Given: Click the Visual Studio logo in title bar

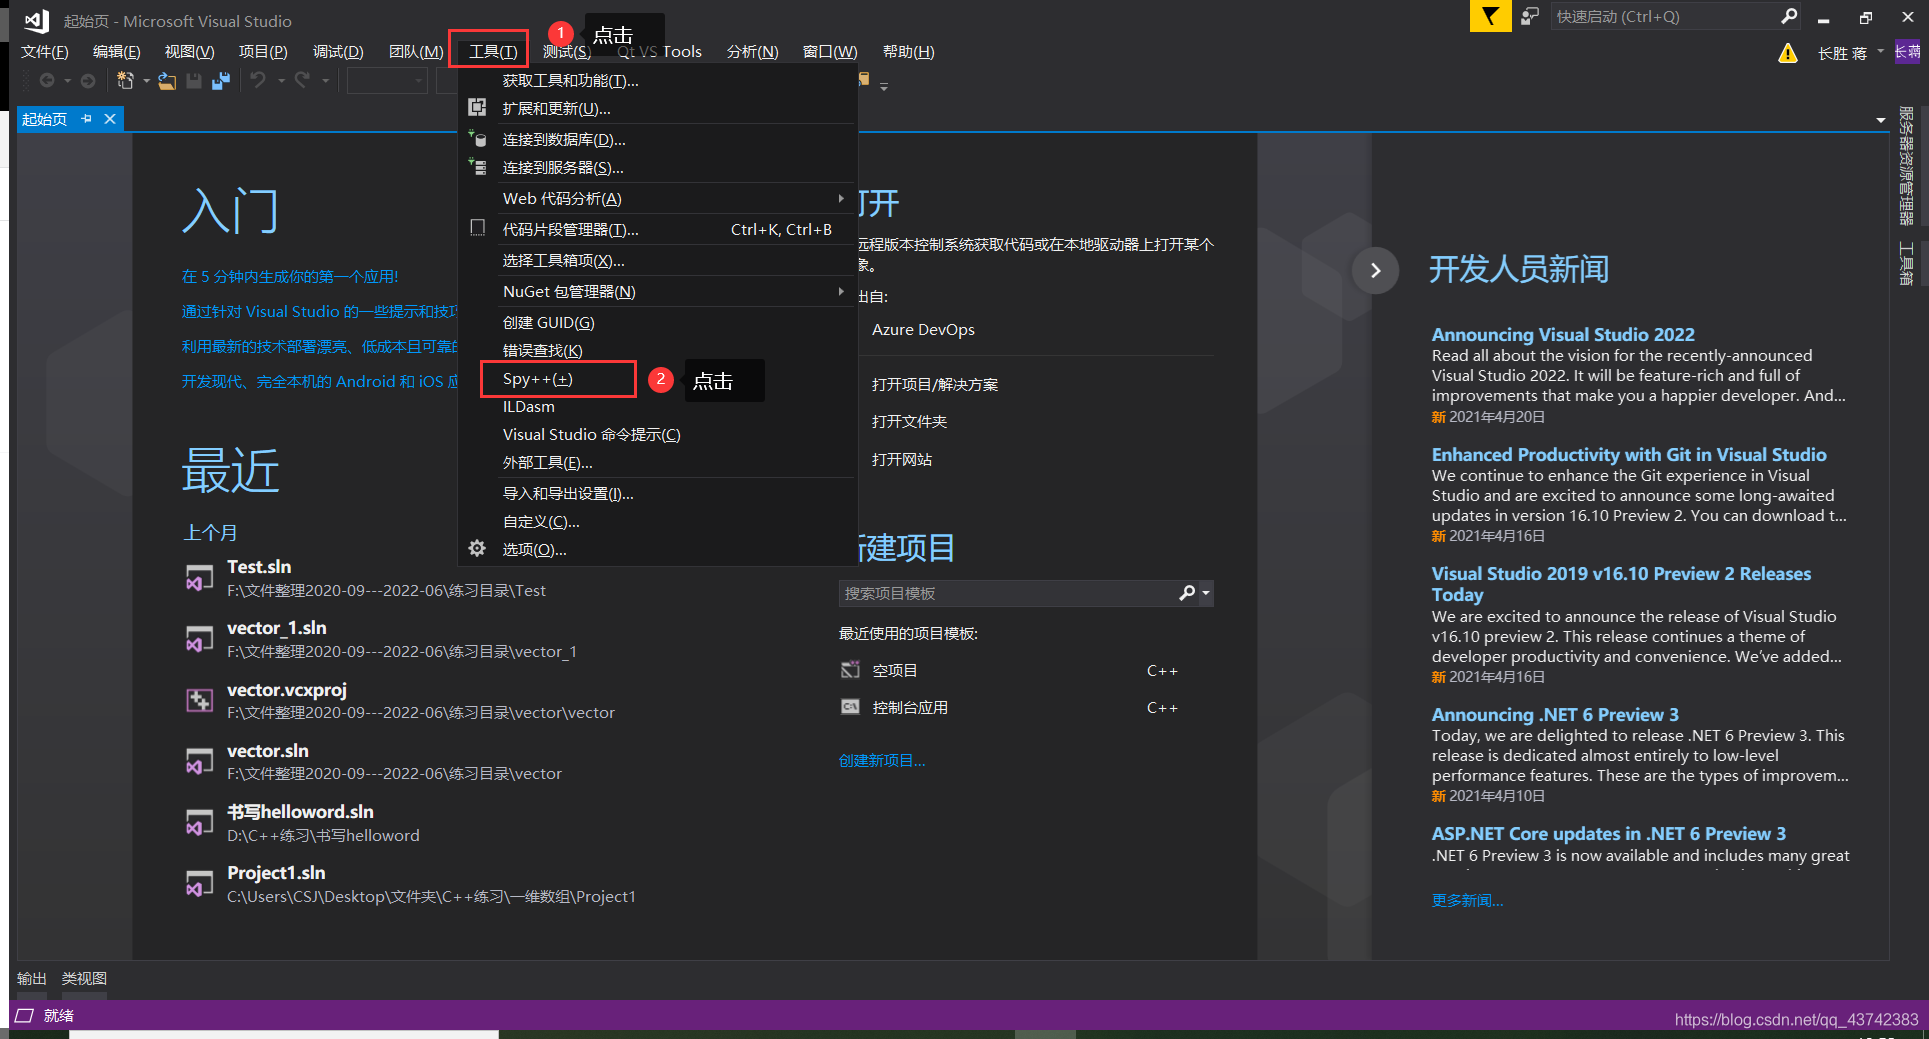Looking at the screenshot, I should coord(37,20).
